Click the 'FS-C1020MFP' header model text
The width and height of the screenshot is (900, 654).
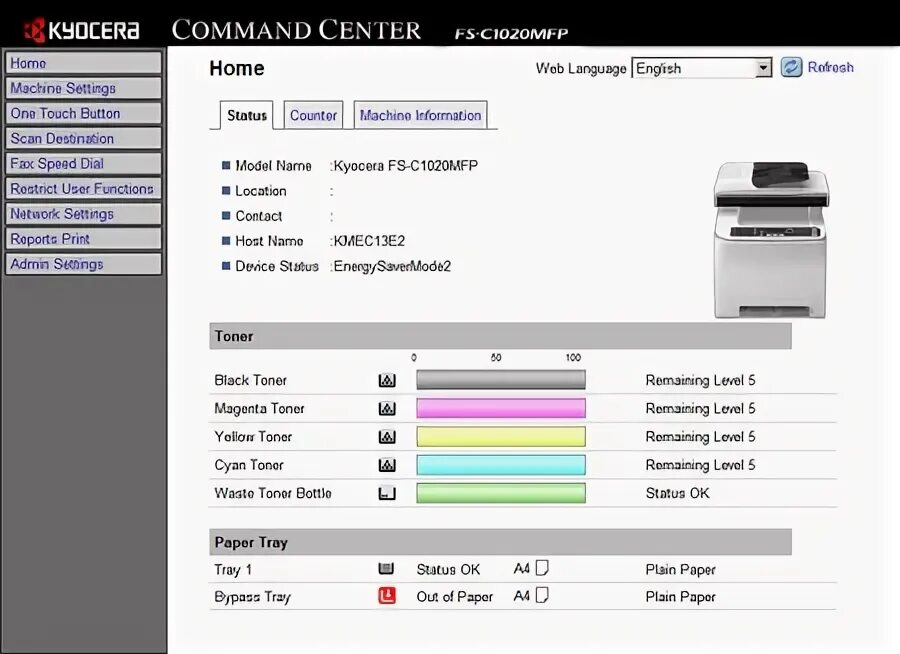[x=511, y=34]
